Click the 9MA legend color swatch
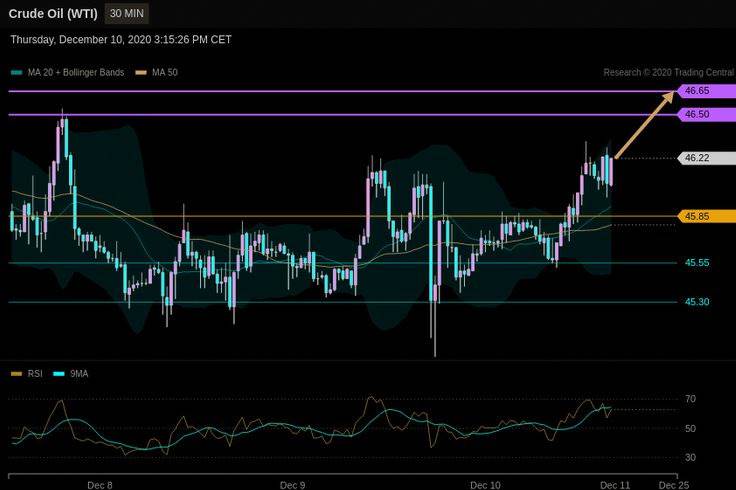 [59, 374]
